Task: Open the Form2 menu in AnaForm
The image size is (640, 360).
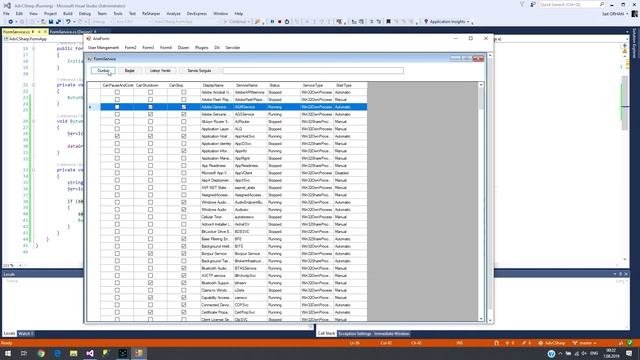Action: [x=131, y=48]
